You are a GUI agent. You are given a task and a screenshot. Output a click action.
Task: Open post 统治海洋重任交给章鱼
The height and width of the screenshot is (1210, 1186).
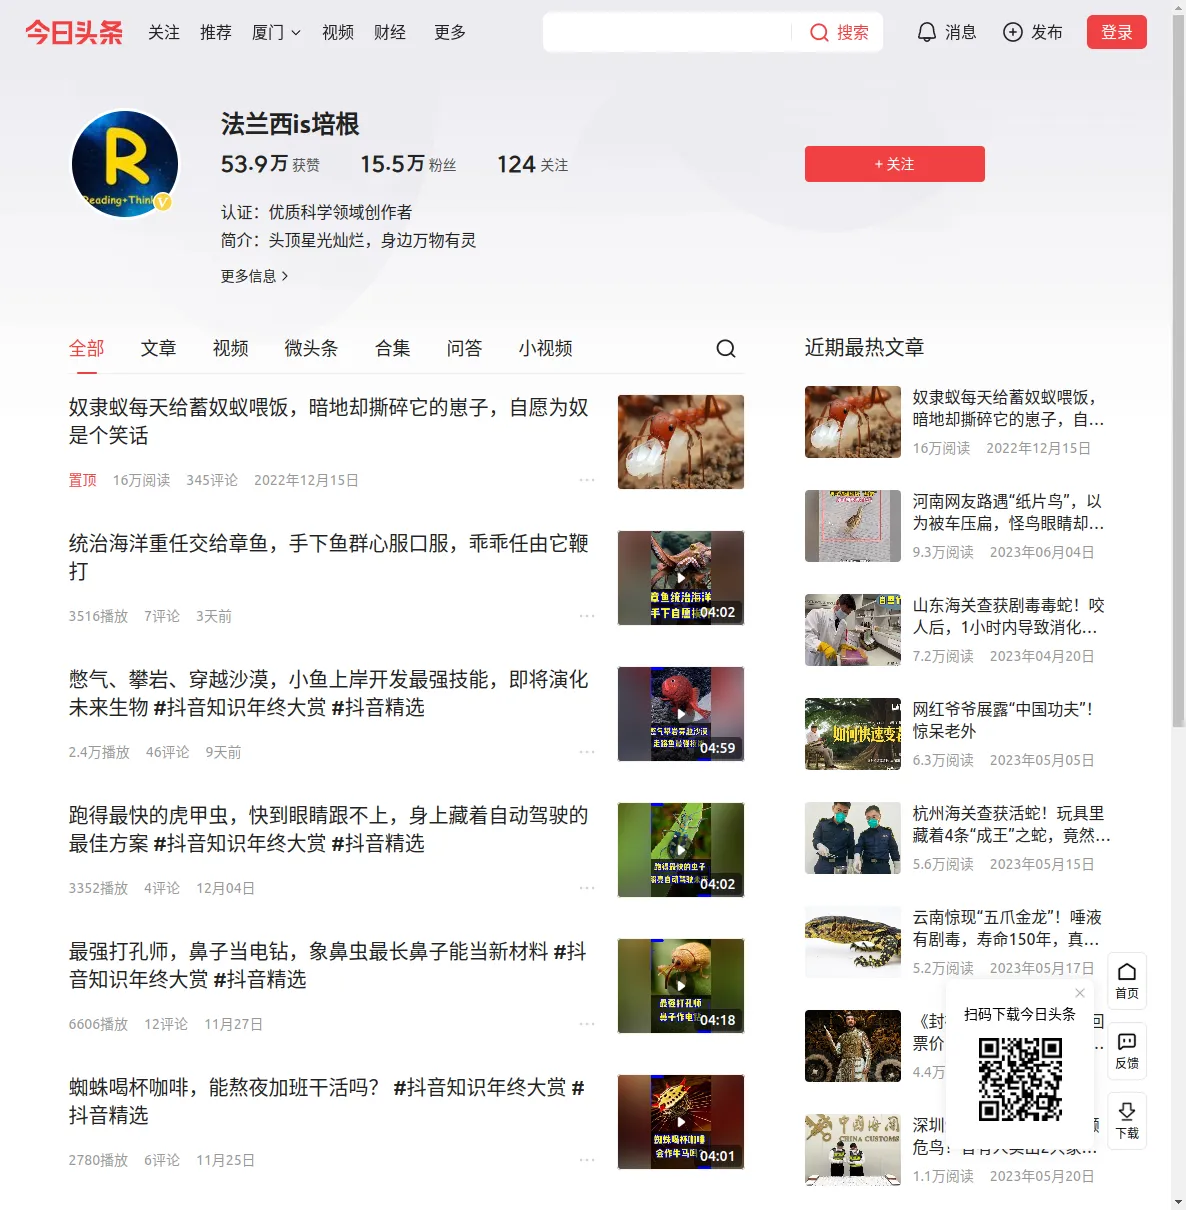pos(329,557)
